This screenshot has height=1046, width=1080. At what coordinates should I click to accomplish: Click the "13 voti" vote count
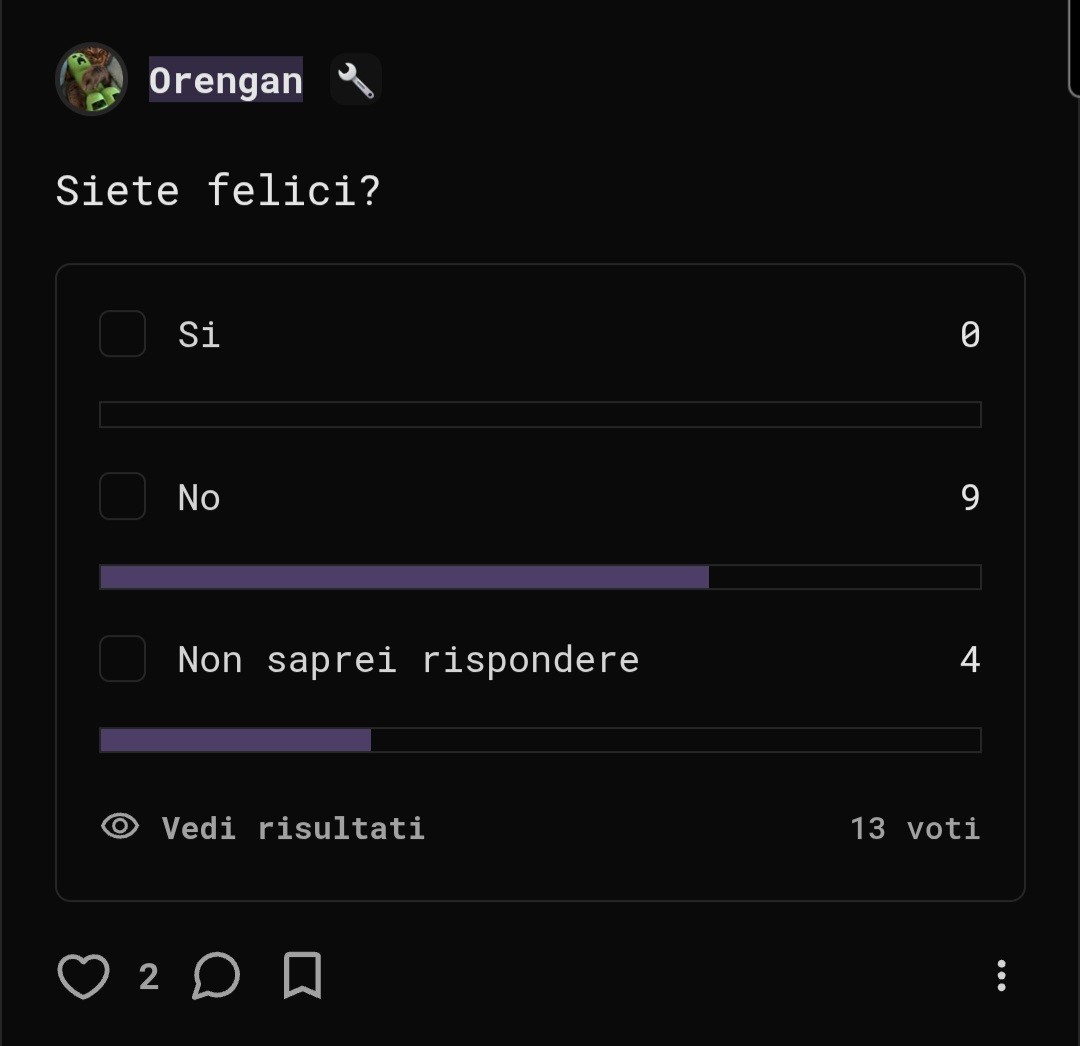coord(914,828)
